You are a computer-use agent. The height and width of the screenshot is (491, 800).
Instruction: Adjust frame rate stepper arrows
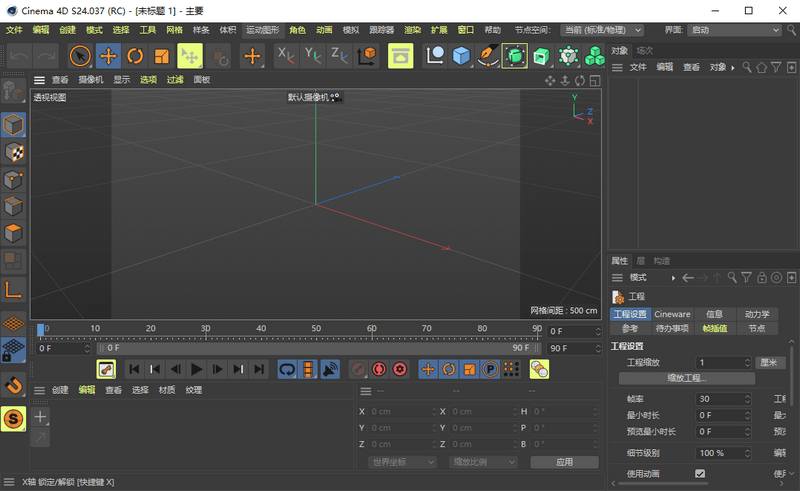(747, 399)
